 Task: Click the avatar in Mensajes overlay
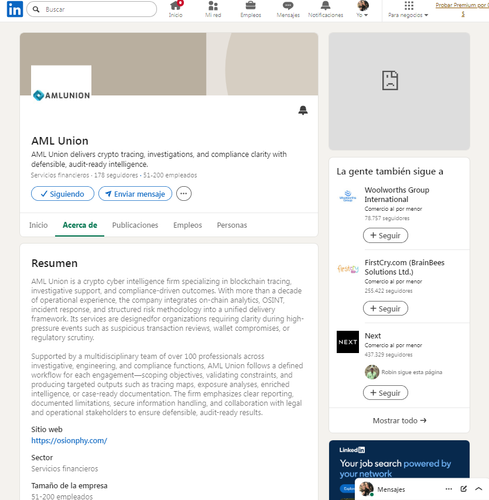pos(366,489)
